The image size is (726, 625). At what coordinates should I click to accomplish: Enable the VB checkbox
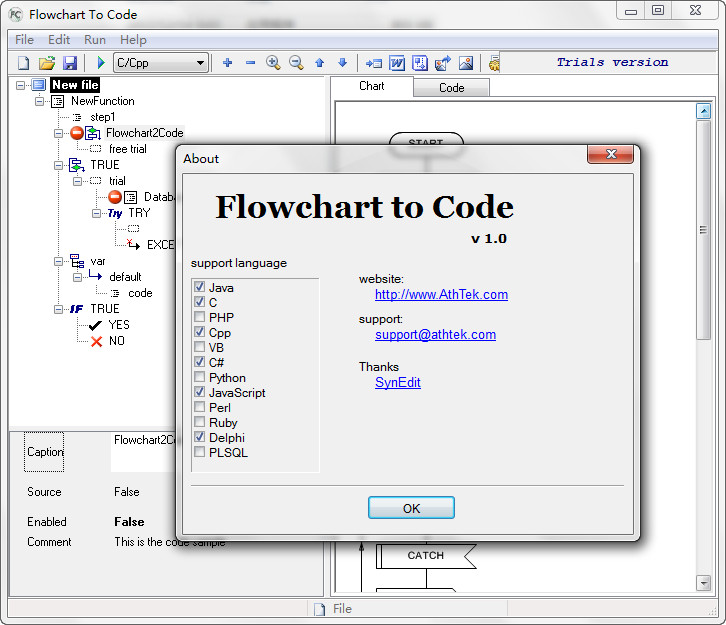pyautogui.click(x=200, y=347)
